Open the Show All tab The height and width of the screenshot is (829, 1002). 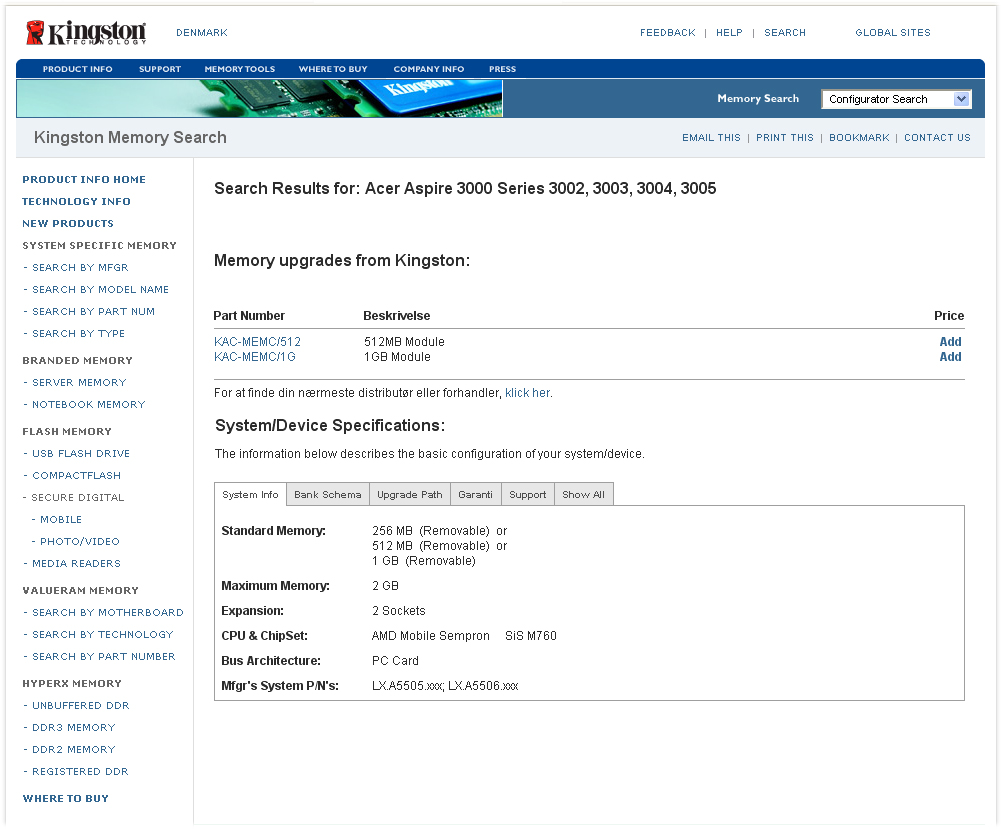(x=583, y=495)
